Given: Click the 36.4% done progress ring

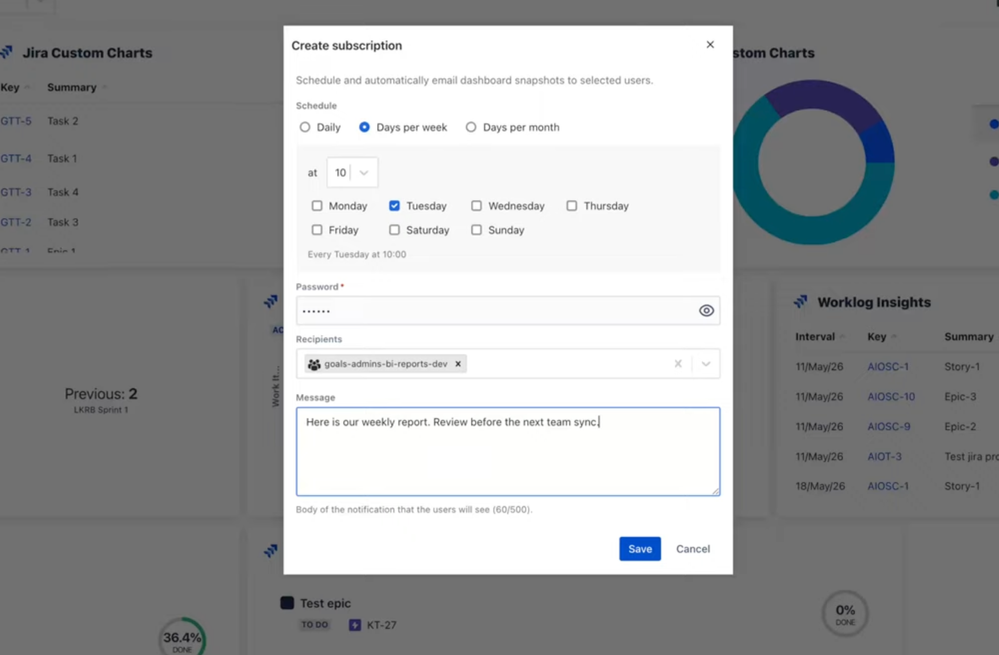Looking at the screenshot, I should pyautogui.click(x=182, y=637).
